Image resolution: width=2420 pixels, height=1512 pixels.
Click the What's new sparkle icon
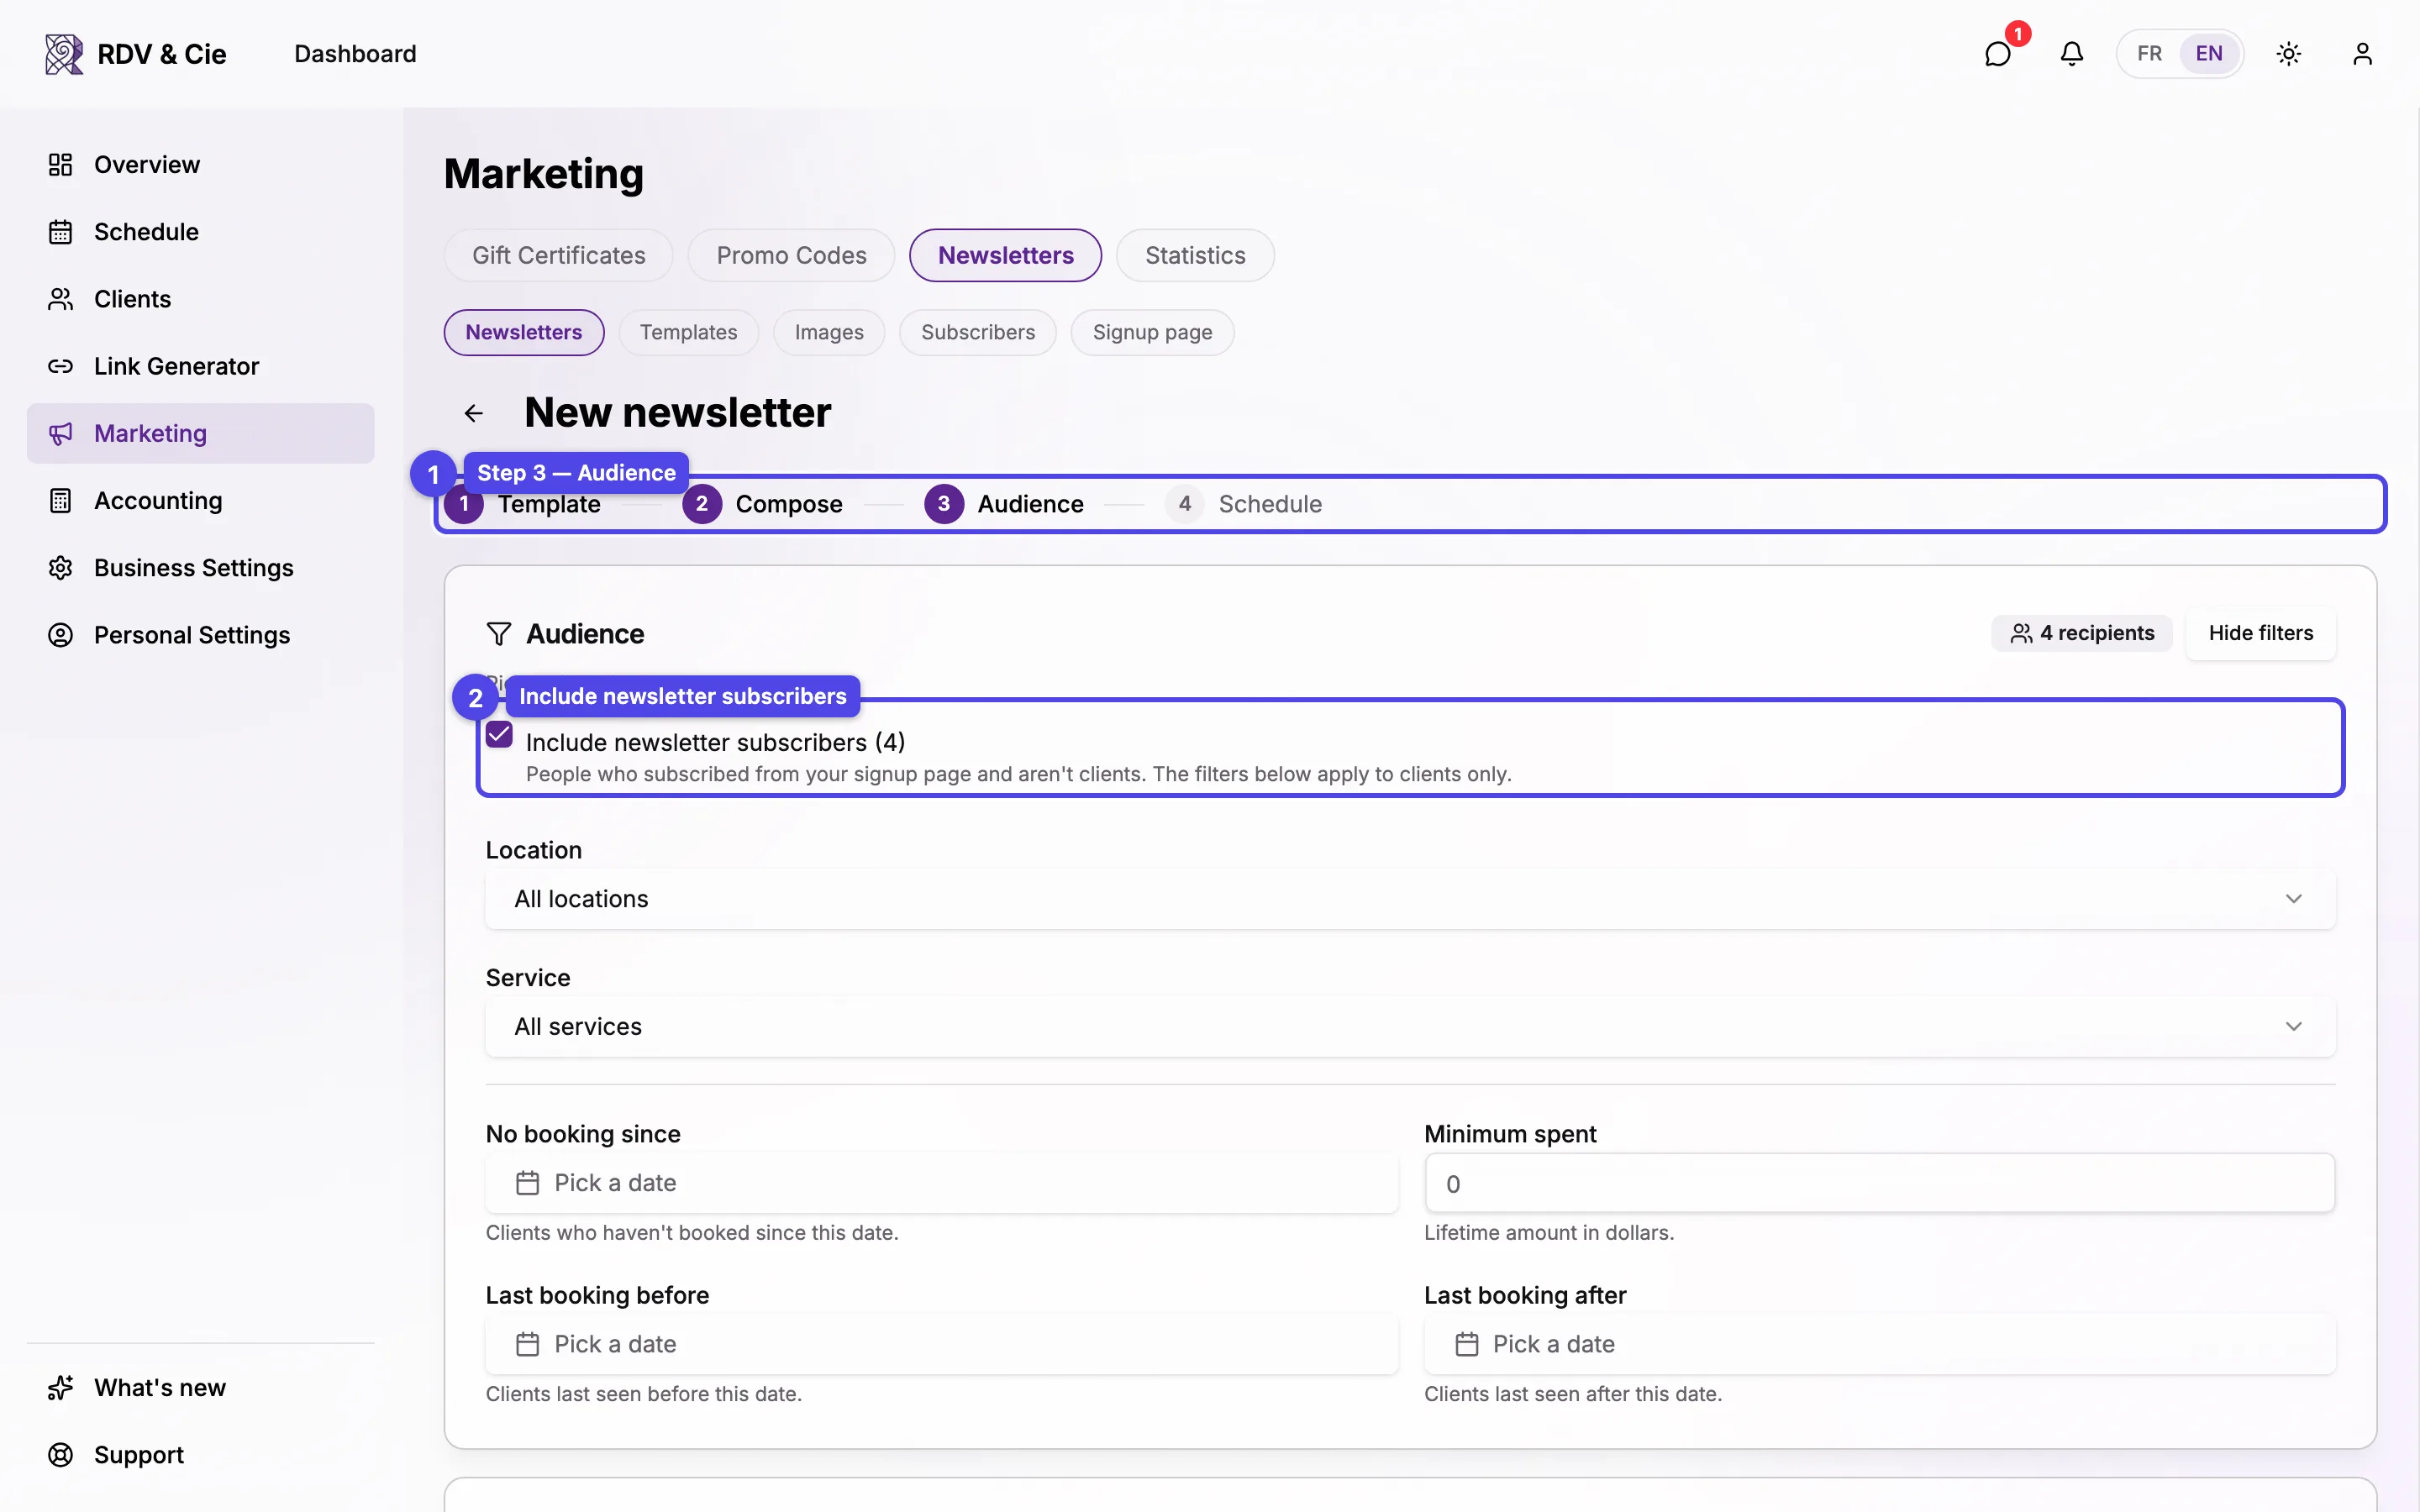pyautogui.click(x=60, y=1388)
